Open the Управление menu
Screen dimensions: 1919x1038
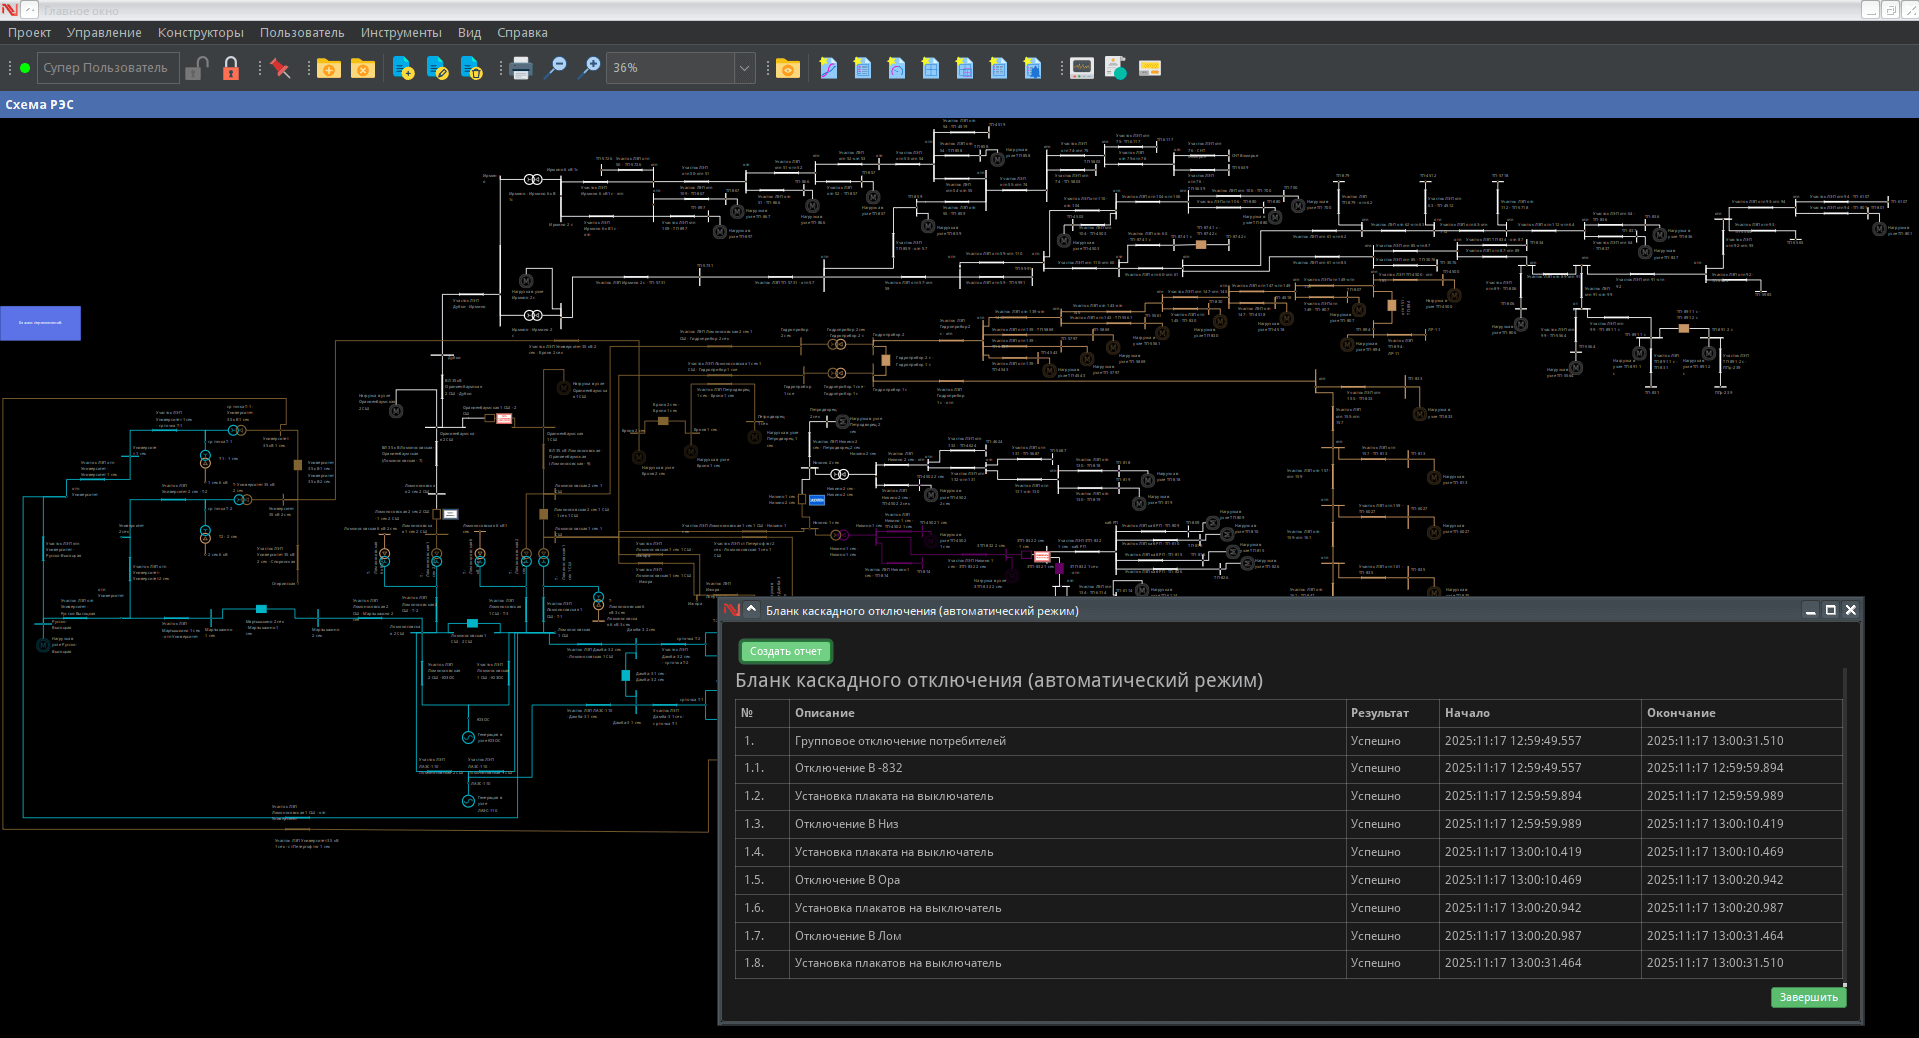point(103,32)
